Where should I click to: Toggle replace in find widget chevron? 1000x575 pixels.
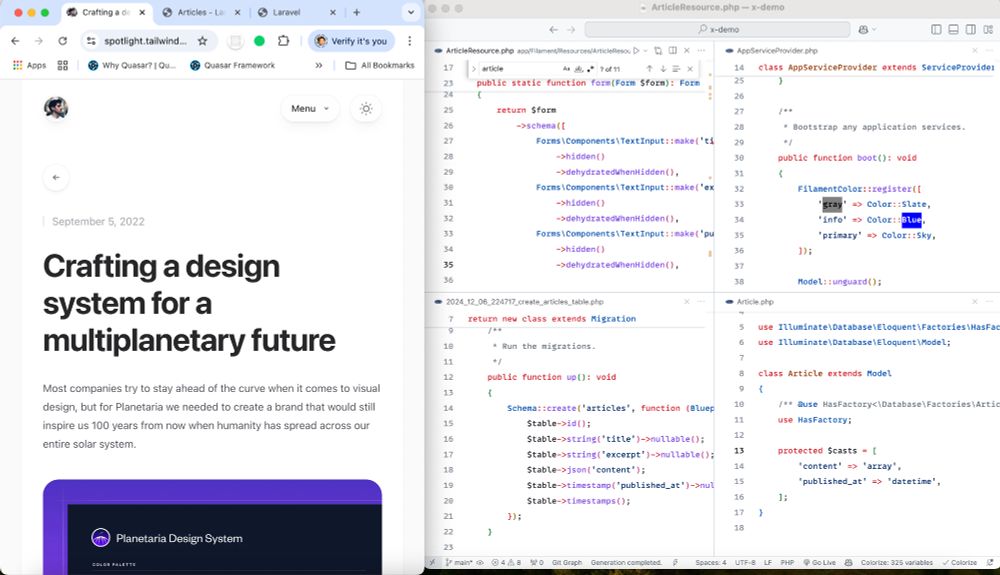tap(473, 68)
